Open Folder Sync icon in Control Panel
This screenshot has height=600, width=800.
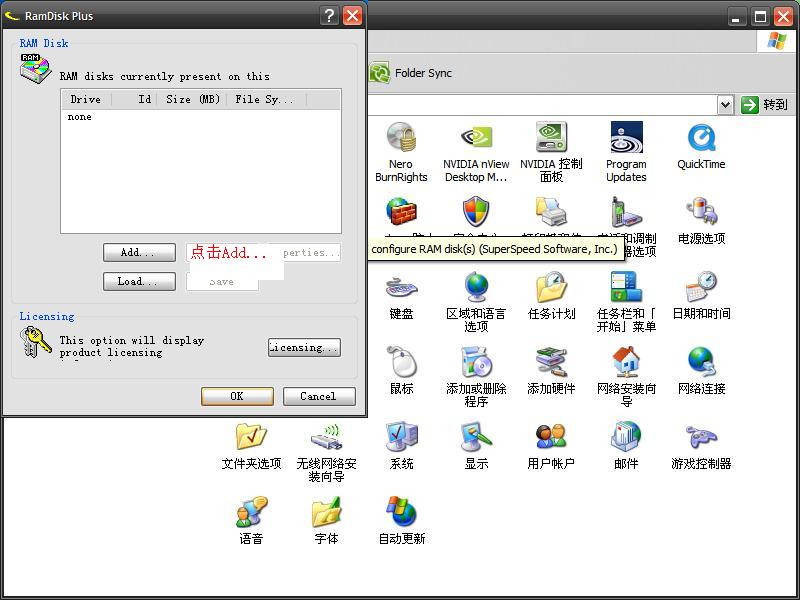[410, 73]
